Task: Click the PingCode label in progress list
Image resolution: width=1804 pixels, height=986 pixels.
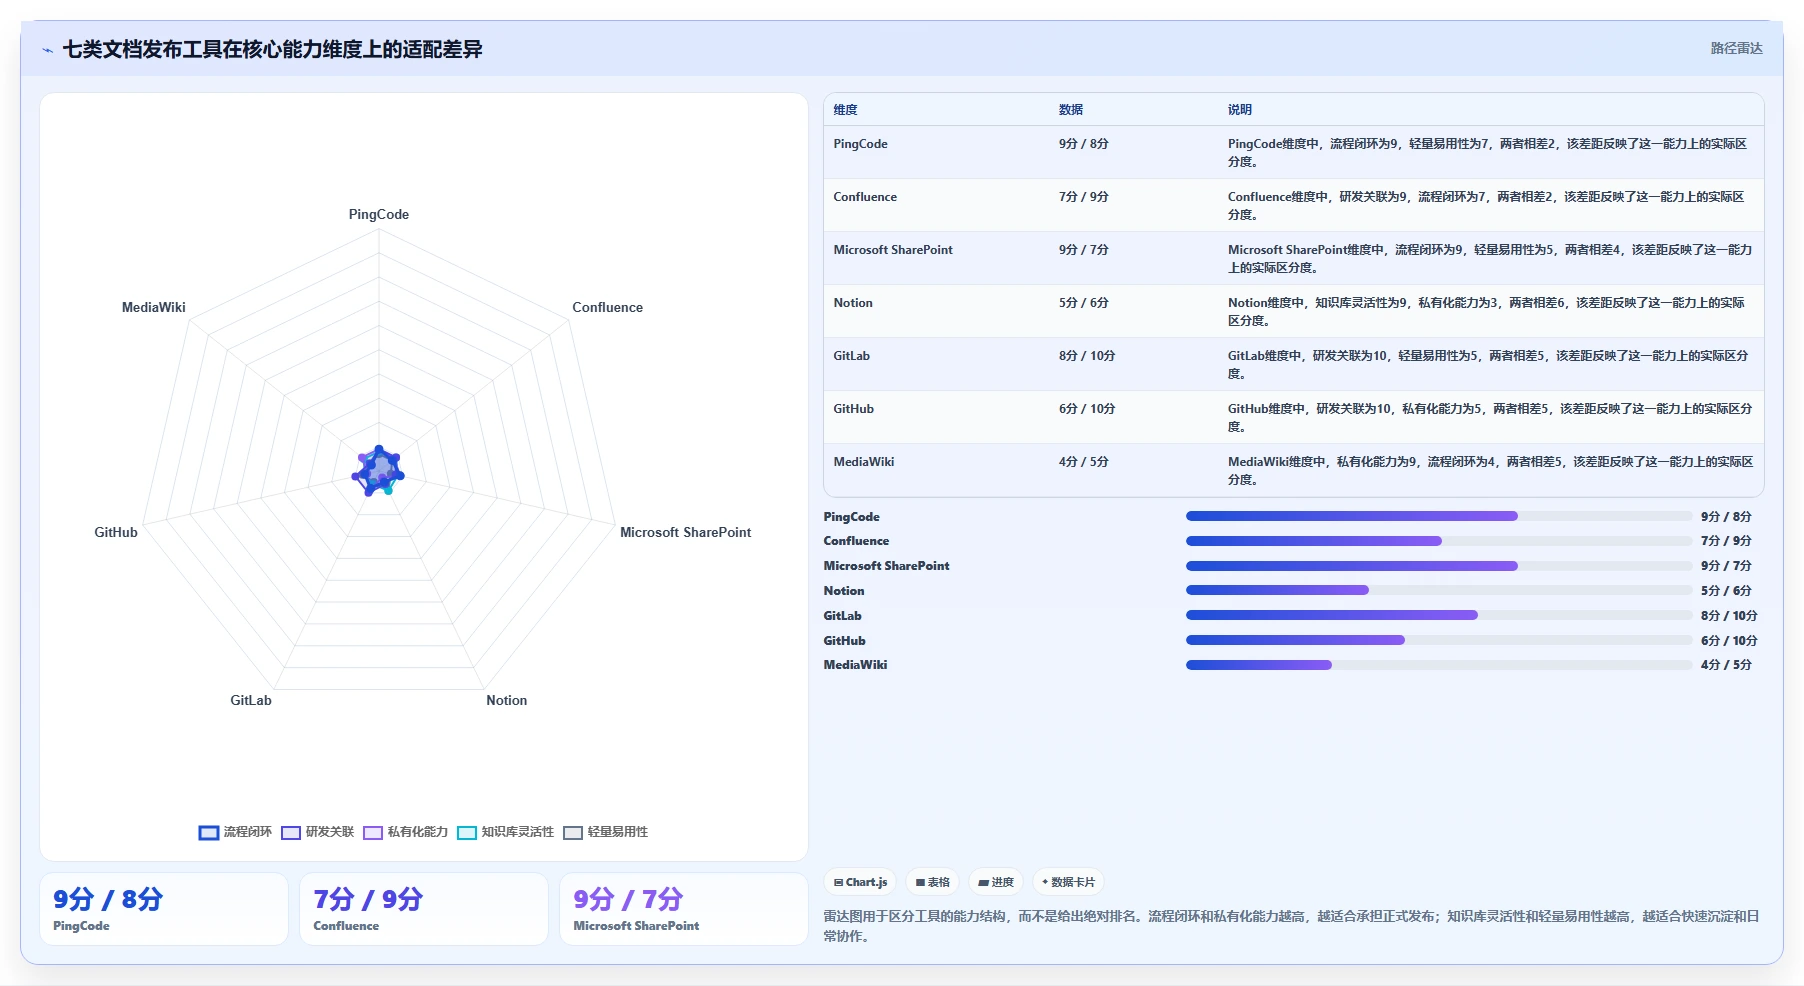Action: (852, 517)
